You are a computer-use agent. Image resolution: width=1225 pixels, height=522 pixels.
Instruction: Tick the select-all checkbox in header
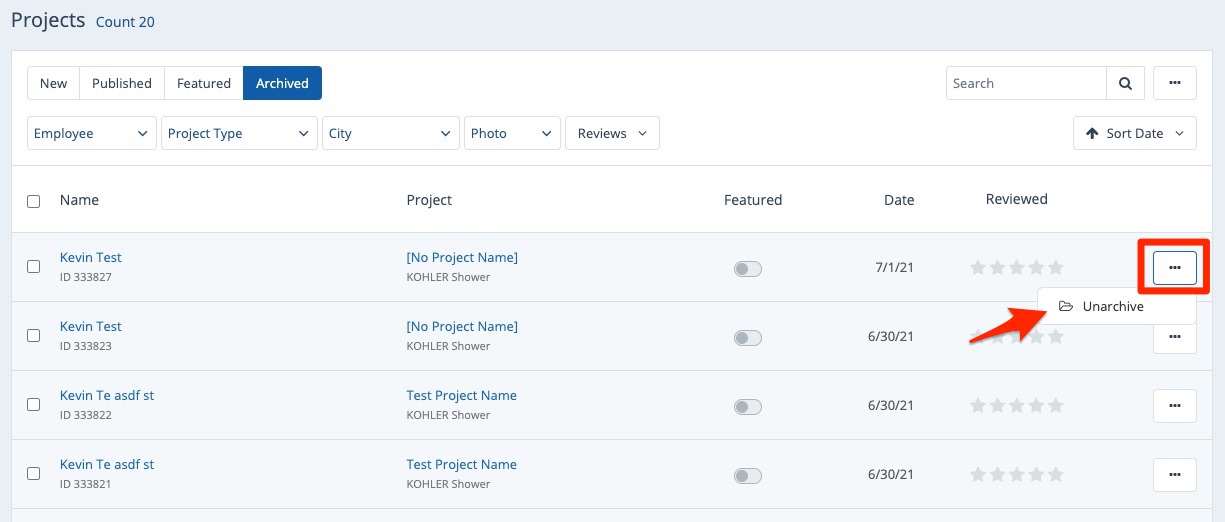[x=34, y=201]
